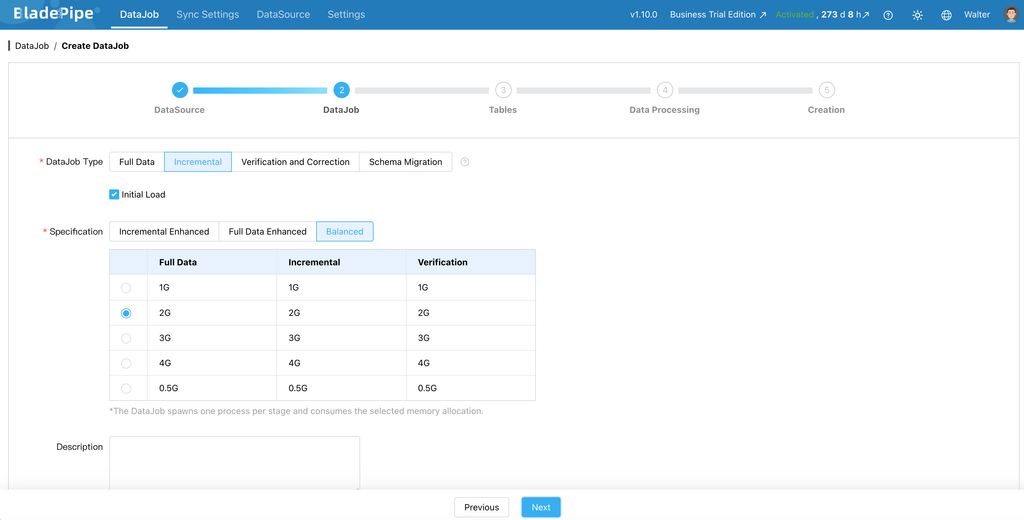Viewport: 1024px width, 520px height.
Task: Open the language globe icon
Action: 946,15
